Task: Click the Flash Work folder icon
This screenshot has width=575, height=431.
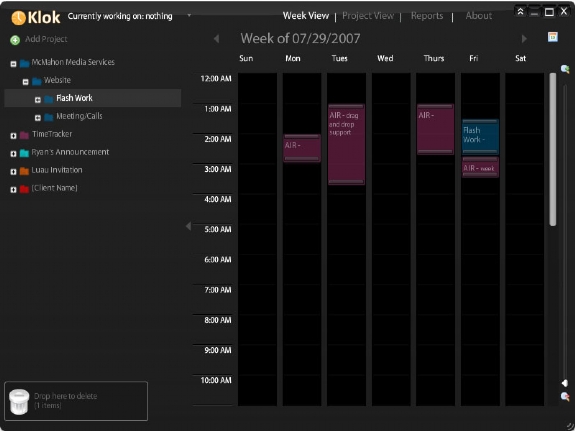Action: pos(49,99)
